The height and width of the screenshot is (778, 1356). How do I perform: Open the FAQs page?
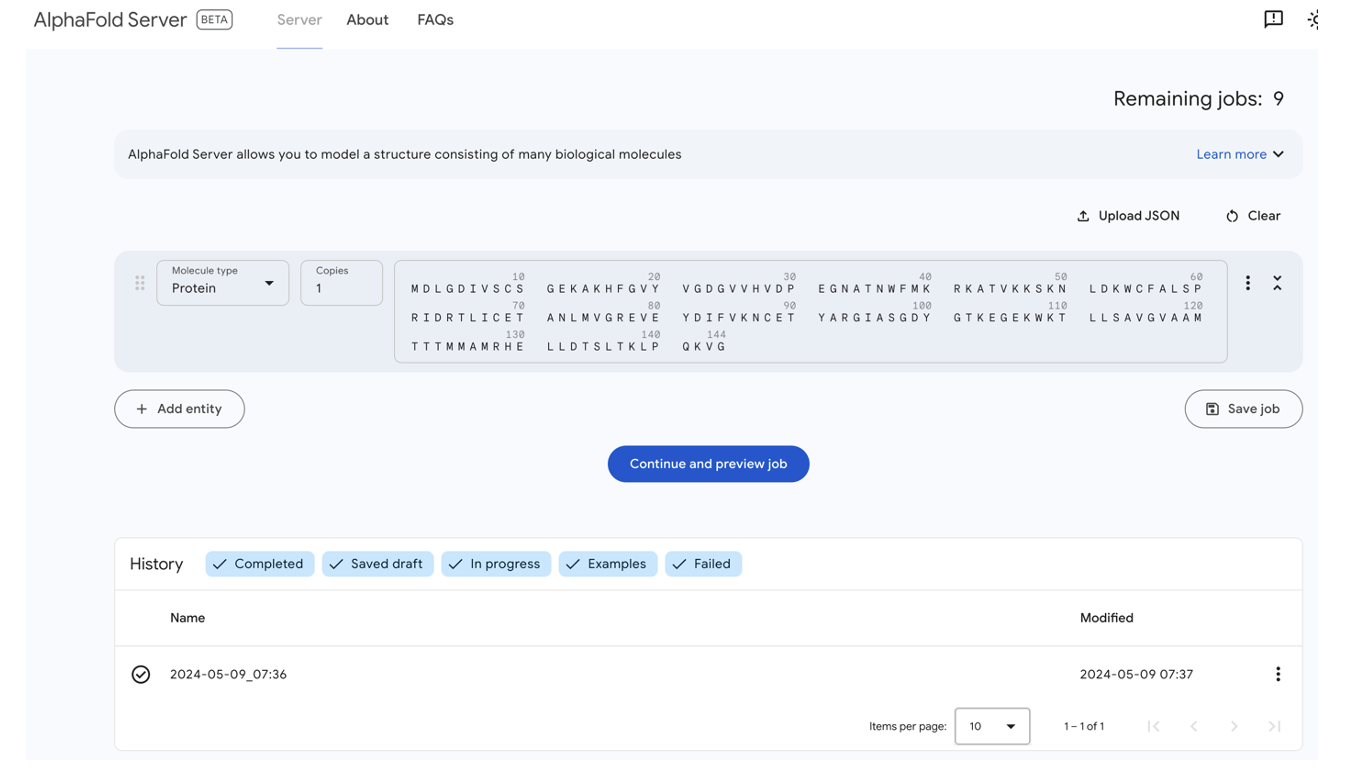[x=435, y=19]
